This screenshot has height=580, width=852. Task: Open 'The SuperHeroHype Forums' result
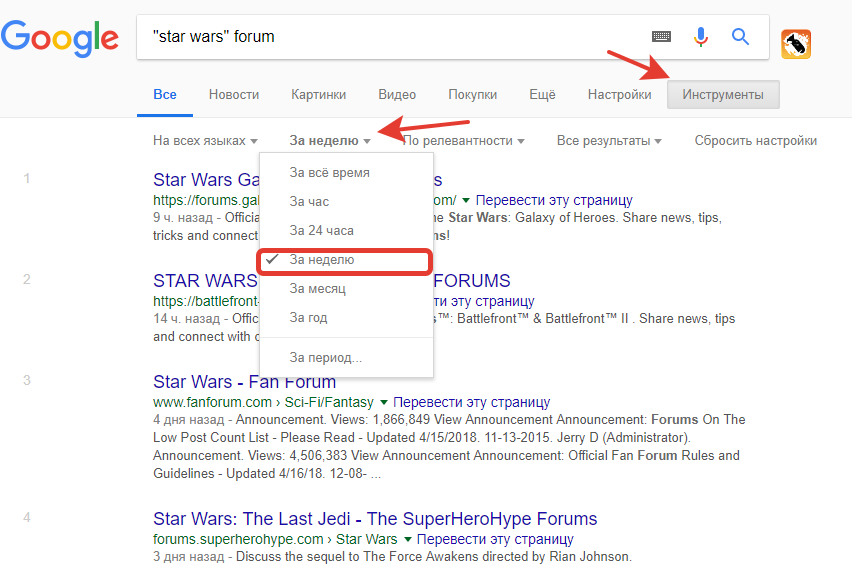375,519
